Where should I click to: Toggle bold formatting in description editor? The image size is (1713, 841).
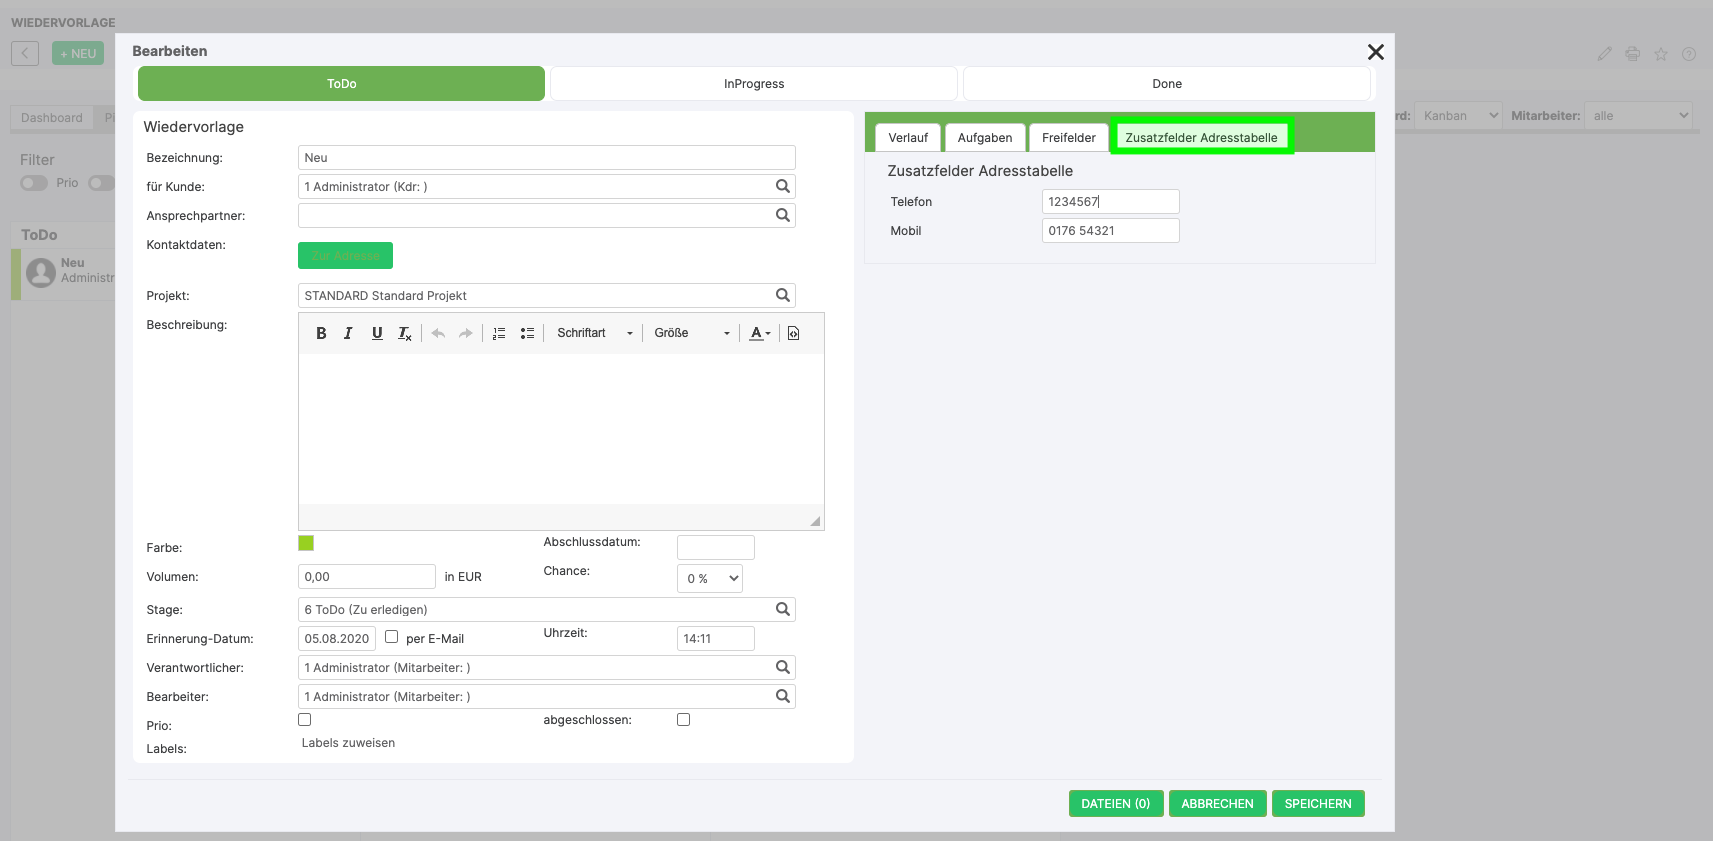321,334
